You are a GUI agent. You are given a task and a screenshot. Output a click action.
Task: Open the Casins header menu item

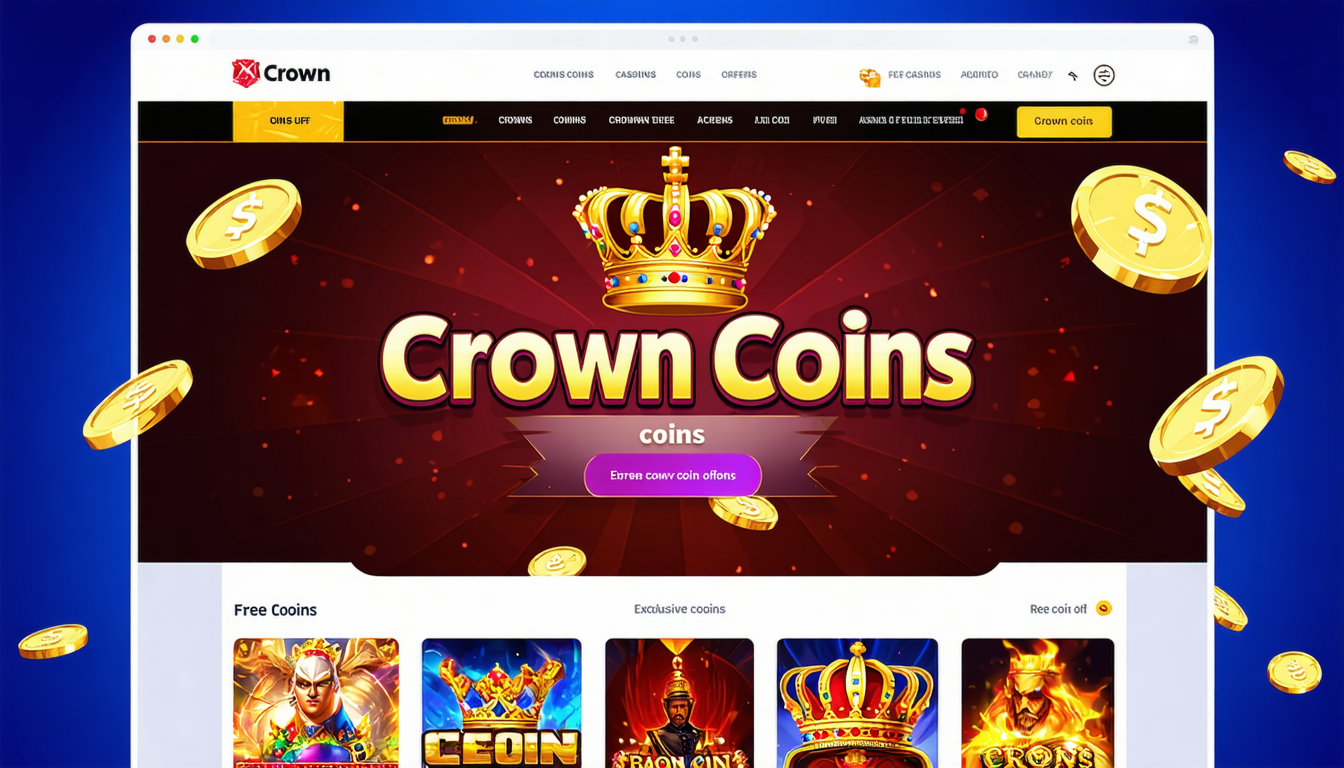click(x=636, y=75)
